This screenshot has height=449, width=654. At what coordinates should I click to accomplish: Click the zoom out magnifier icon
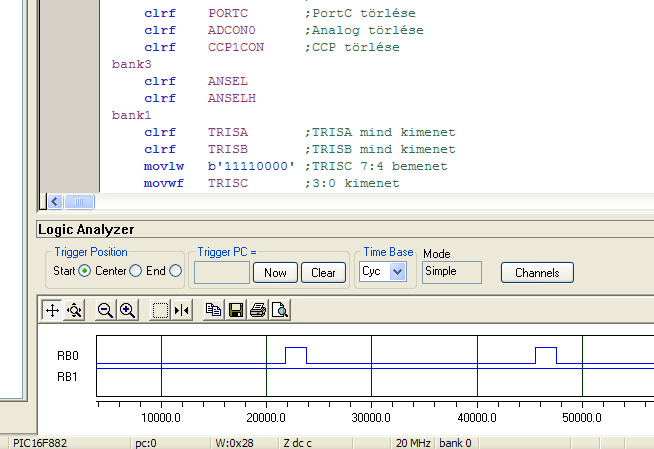click(x=105, y=310)
